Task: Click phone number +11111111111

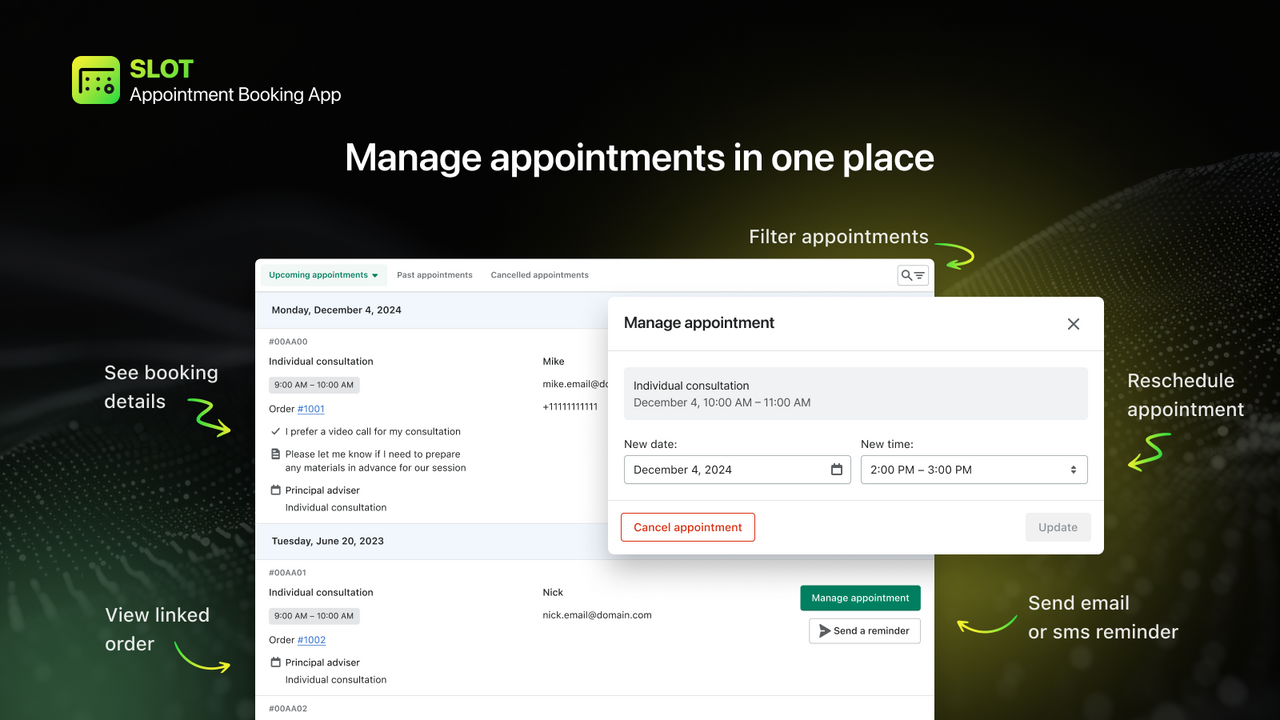Action: (570, 407)
